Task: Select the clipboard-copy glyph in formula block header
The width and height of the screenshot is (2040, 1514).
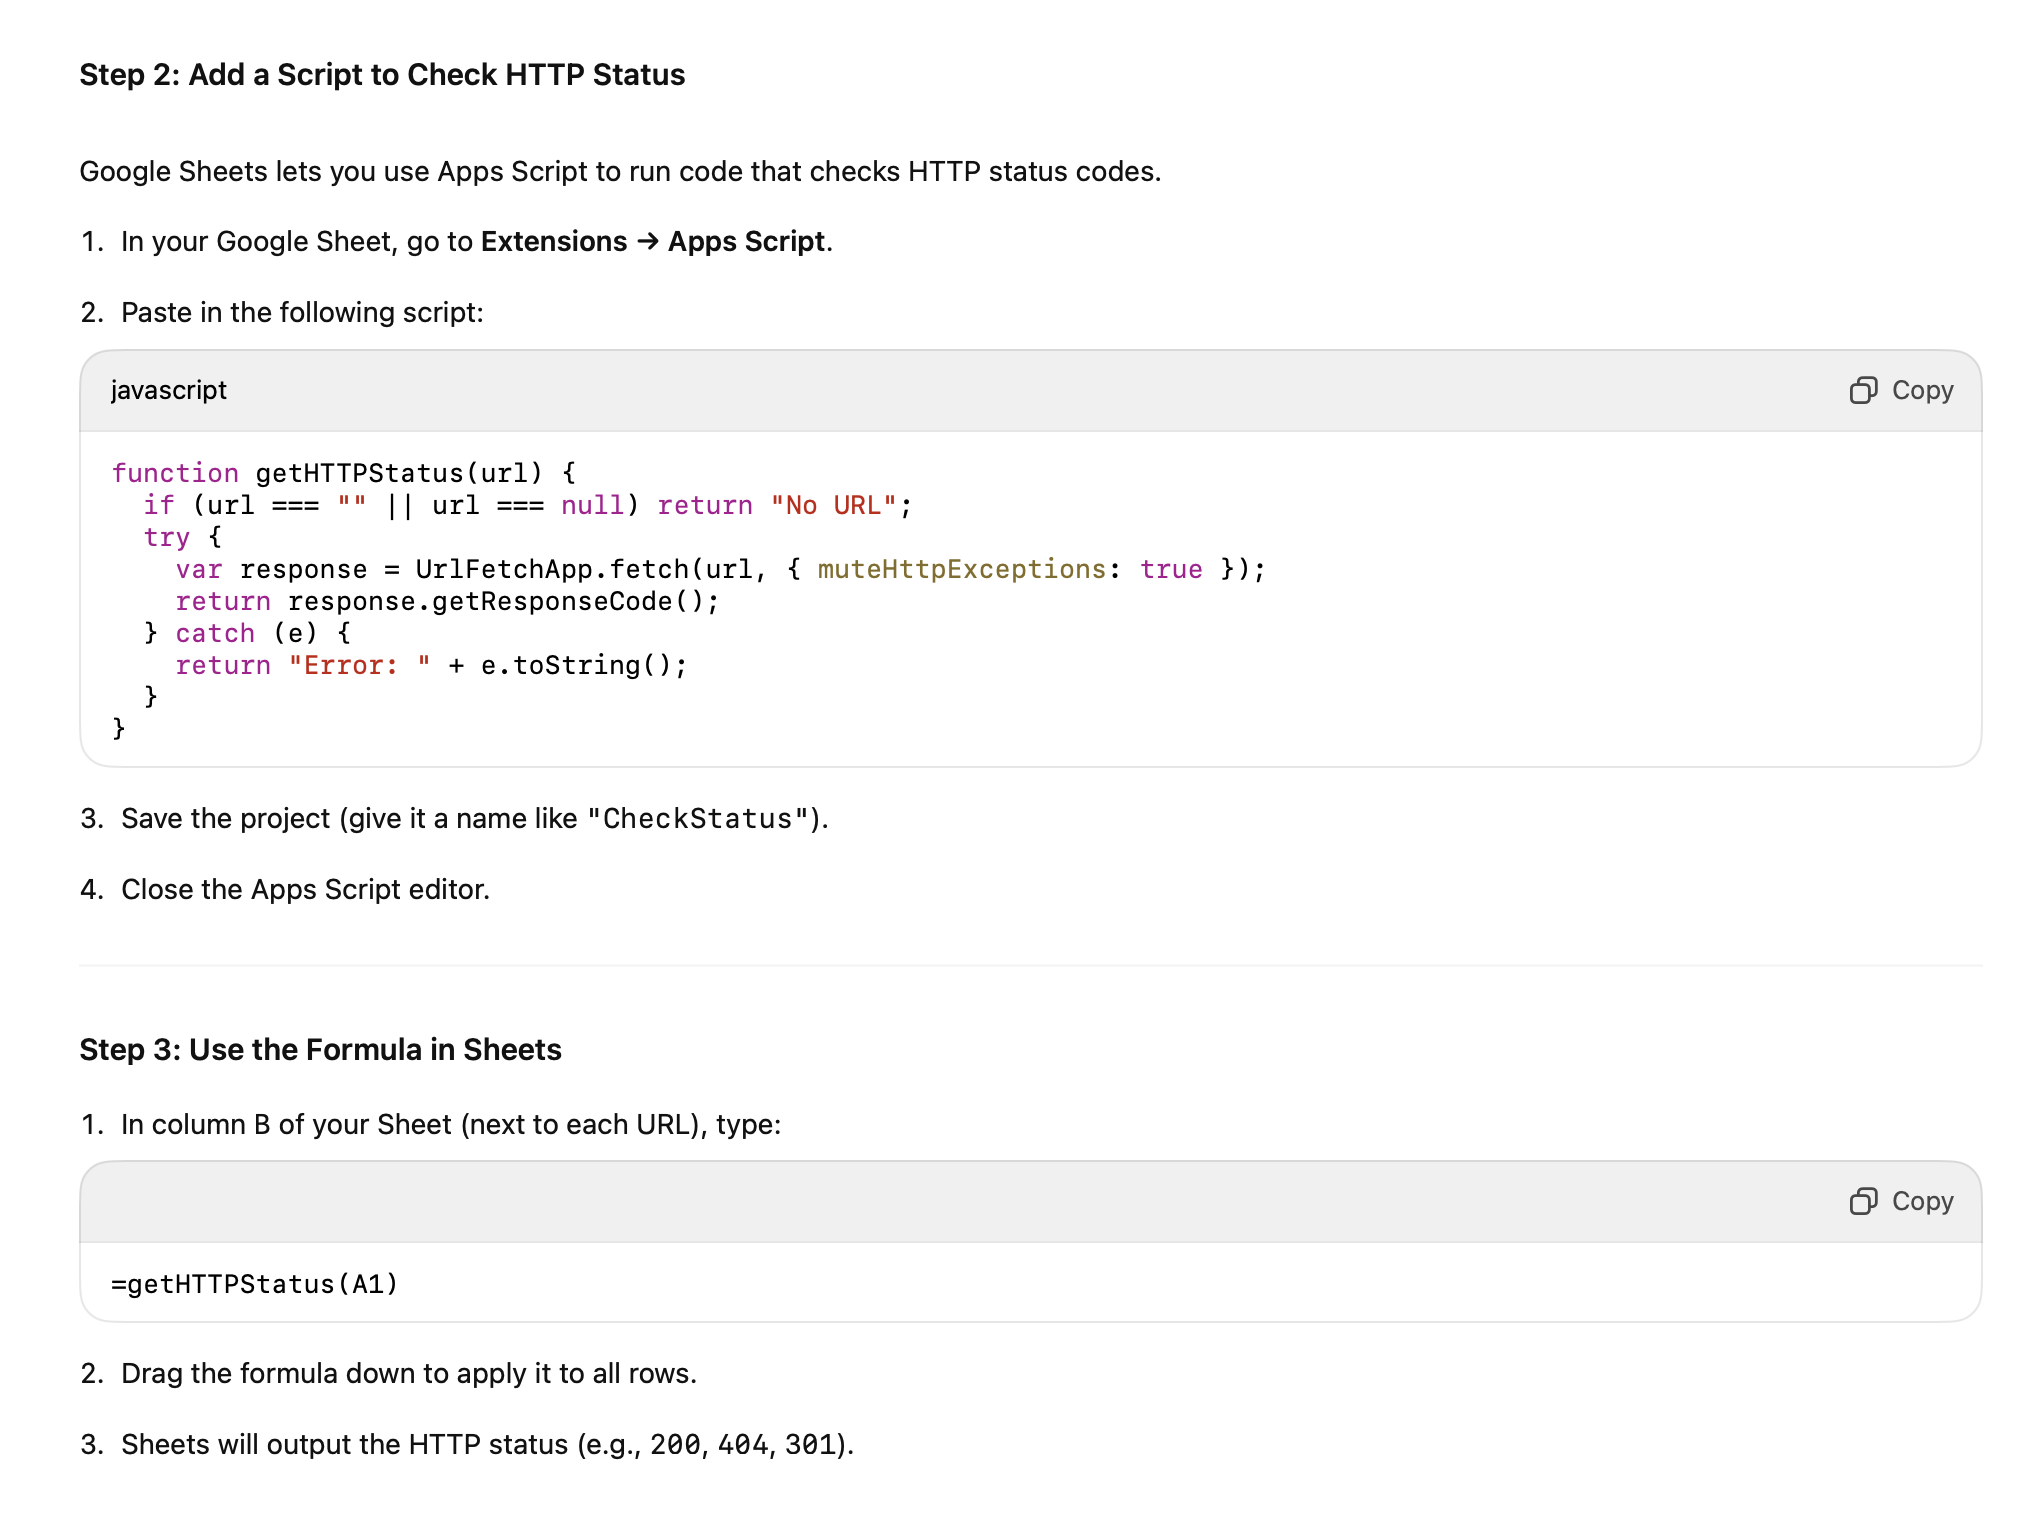Action: pyautogui.click(x=1863, y=1200)
